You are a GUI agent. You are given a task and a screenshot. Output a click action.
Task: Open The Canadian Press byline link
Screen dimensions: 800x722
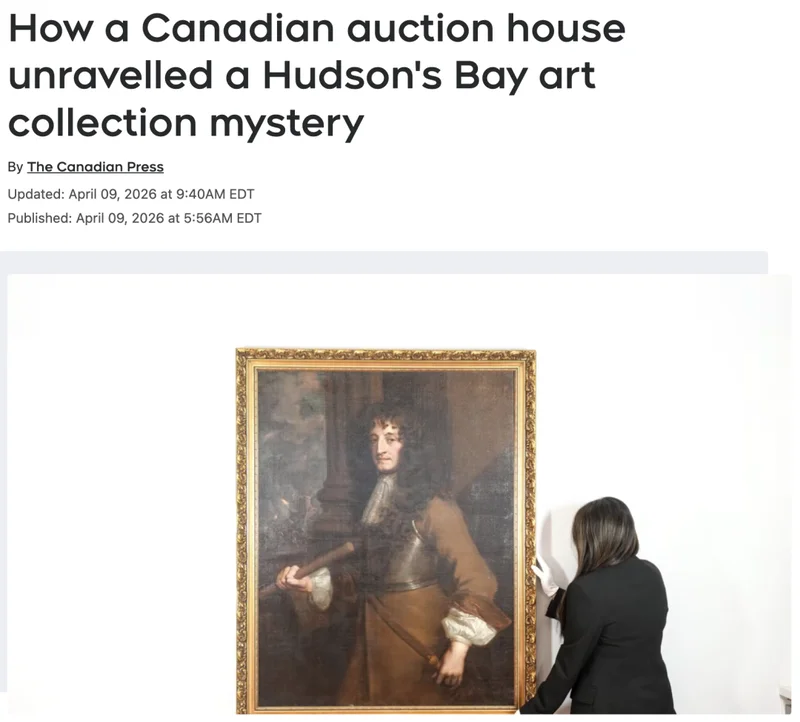(95, 167)
